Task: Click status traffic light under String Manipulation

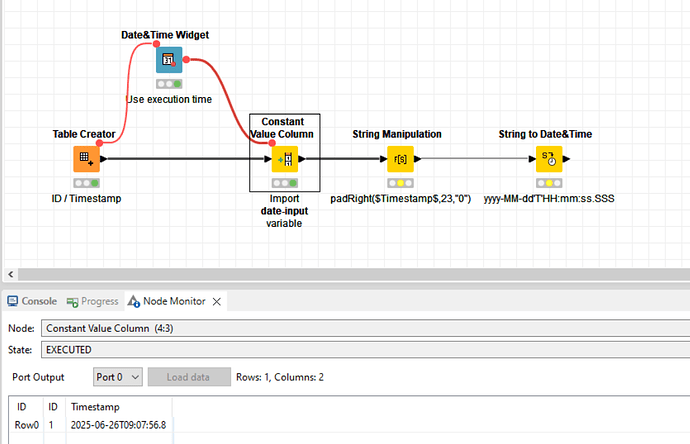Action: tap(400, 183)
